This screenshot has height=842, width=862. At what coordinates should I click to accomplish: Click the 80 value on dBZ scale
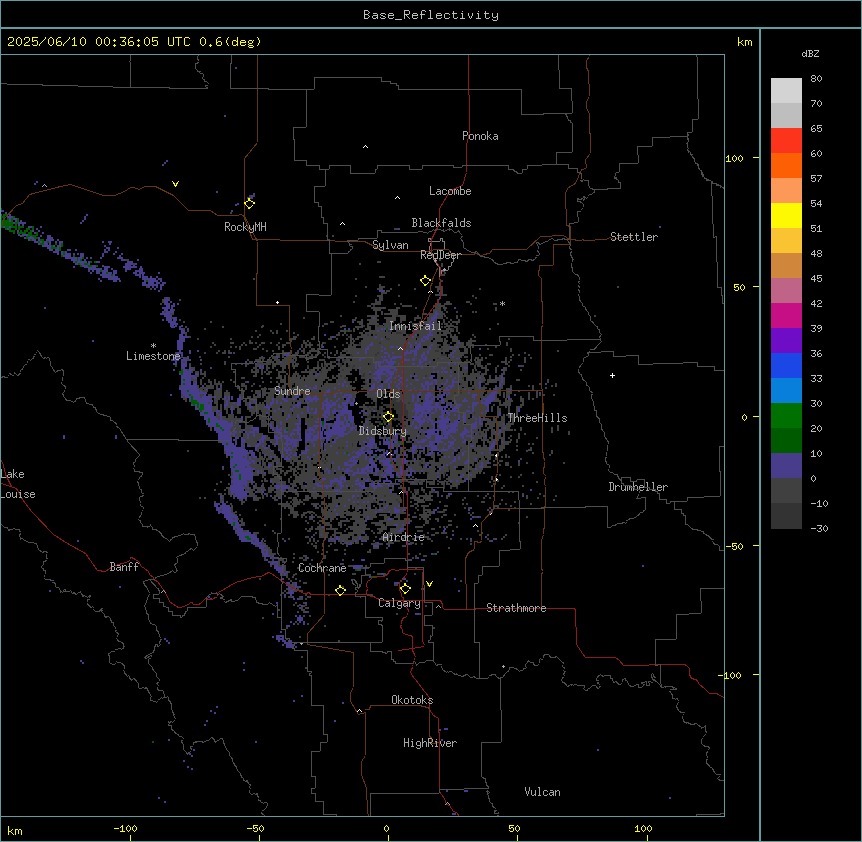pyautogui.click(x=816, y=79)
